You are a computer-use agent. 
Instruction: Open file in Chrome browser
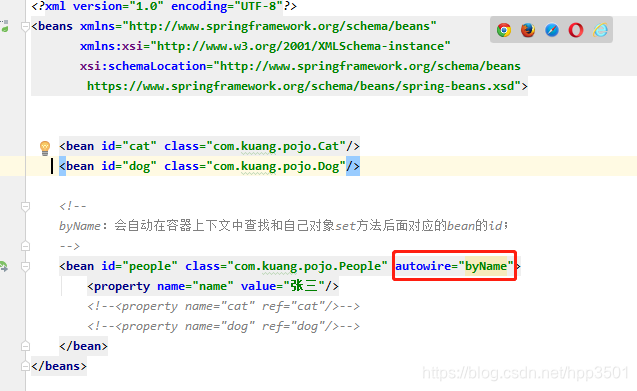[504, 30]
